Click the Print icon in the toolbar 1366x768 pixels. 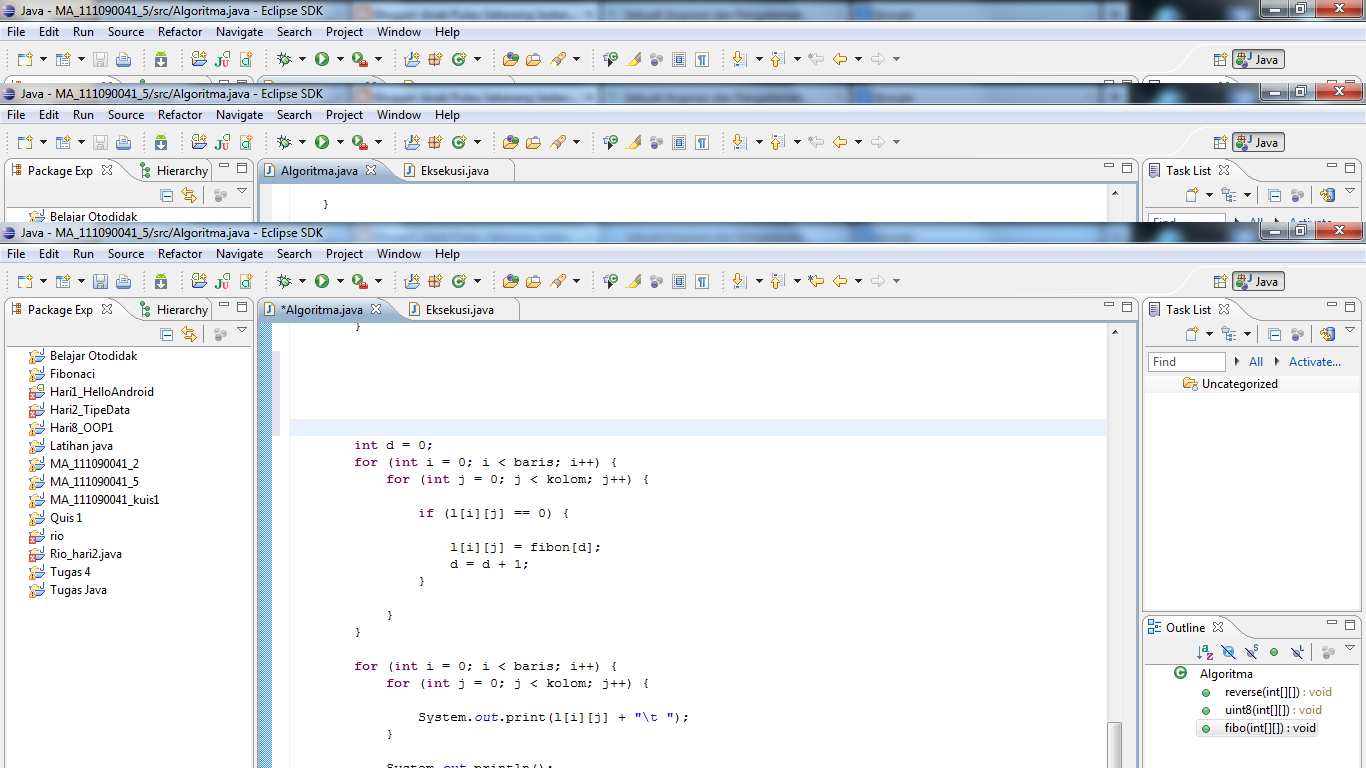123,281
